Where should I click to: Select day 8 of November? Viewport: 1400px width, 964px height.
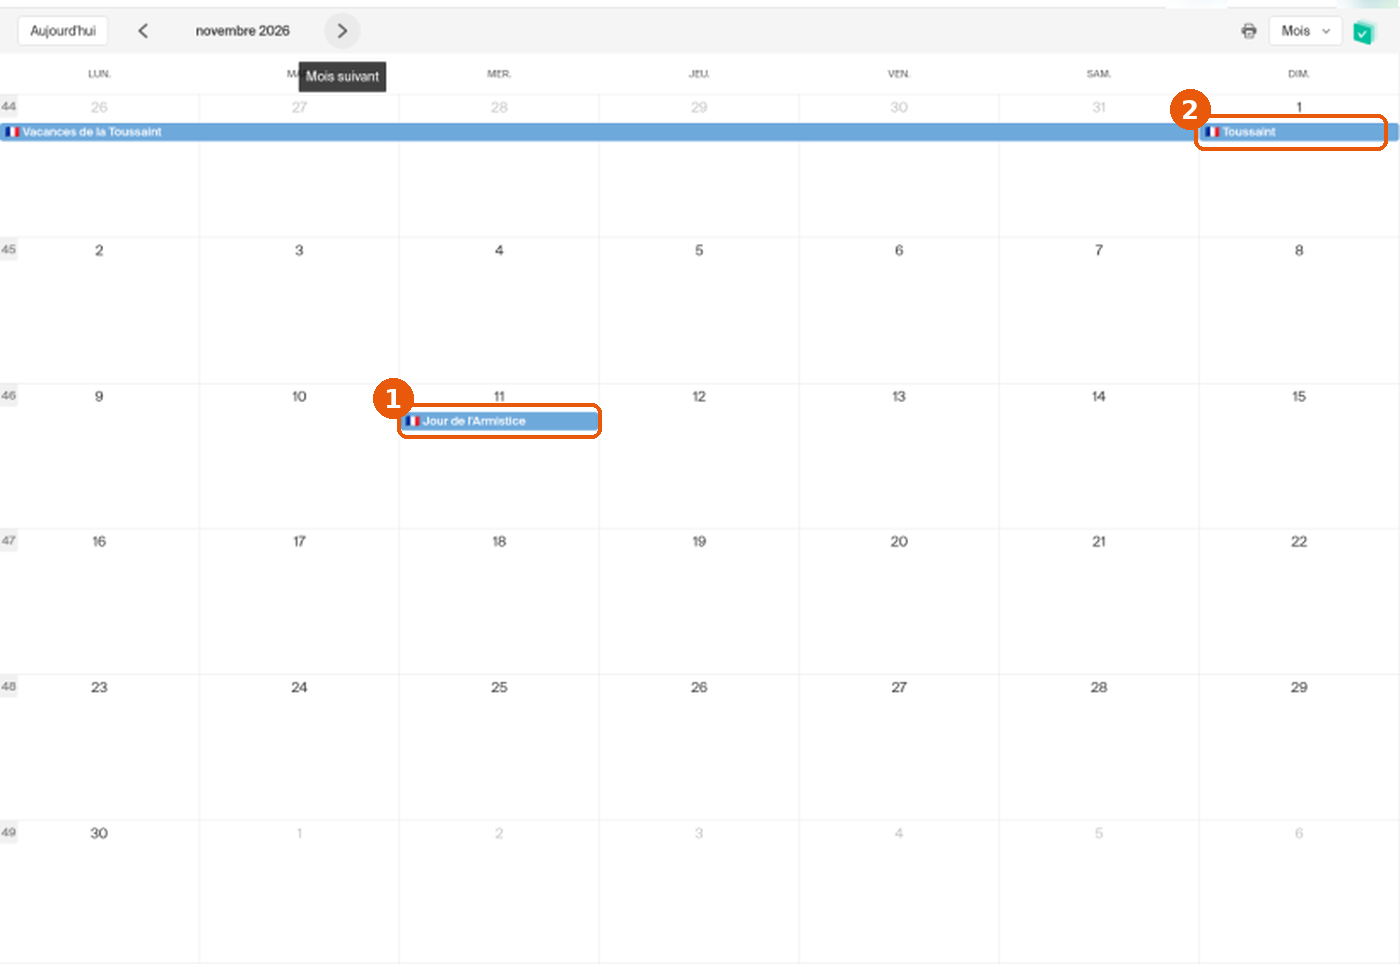1299,250
